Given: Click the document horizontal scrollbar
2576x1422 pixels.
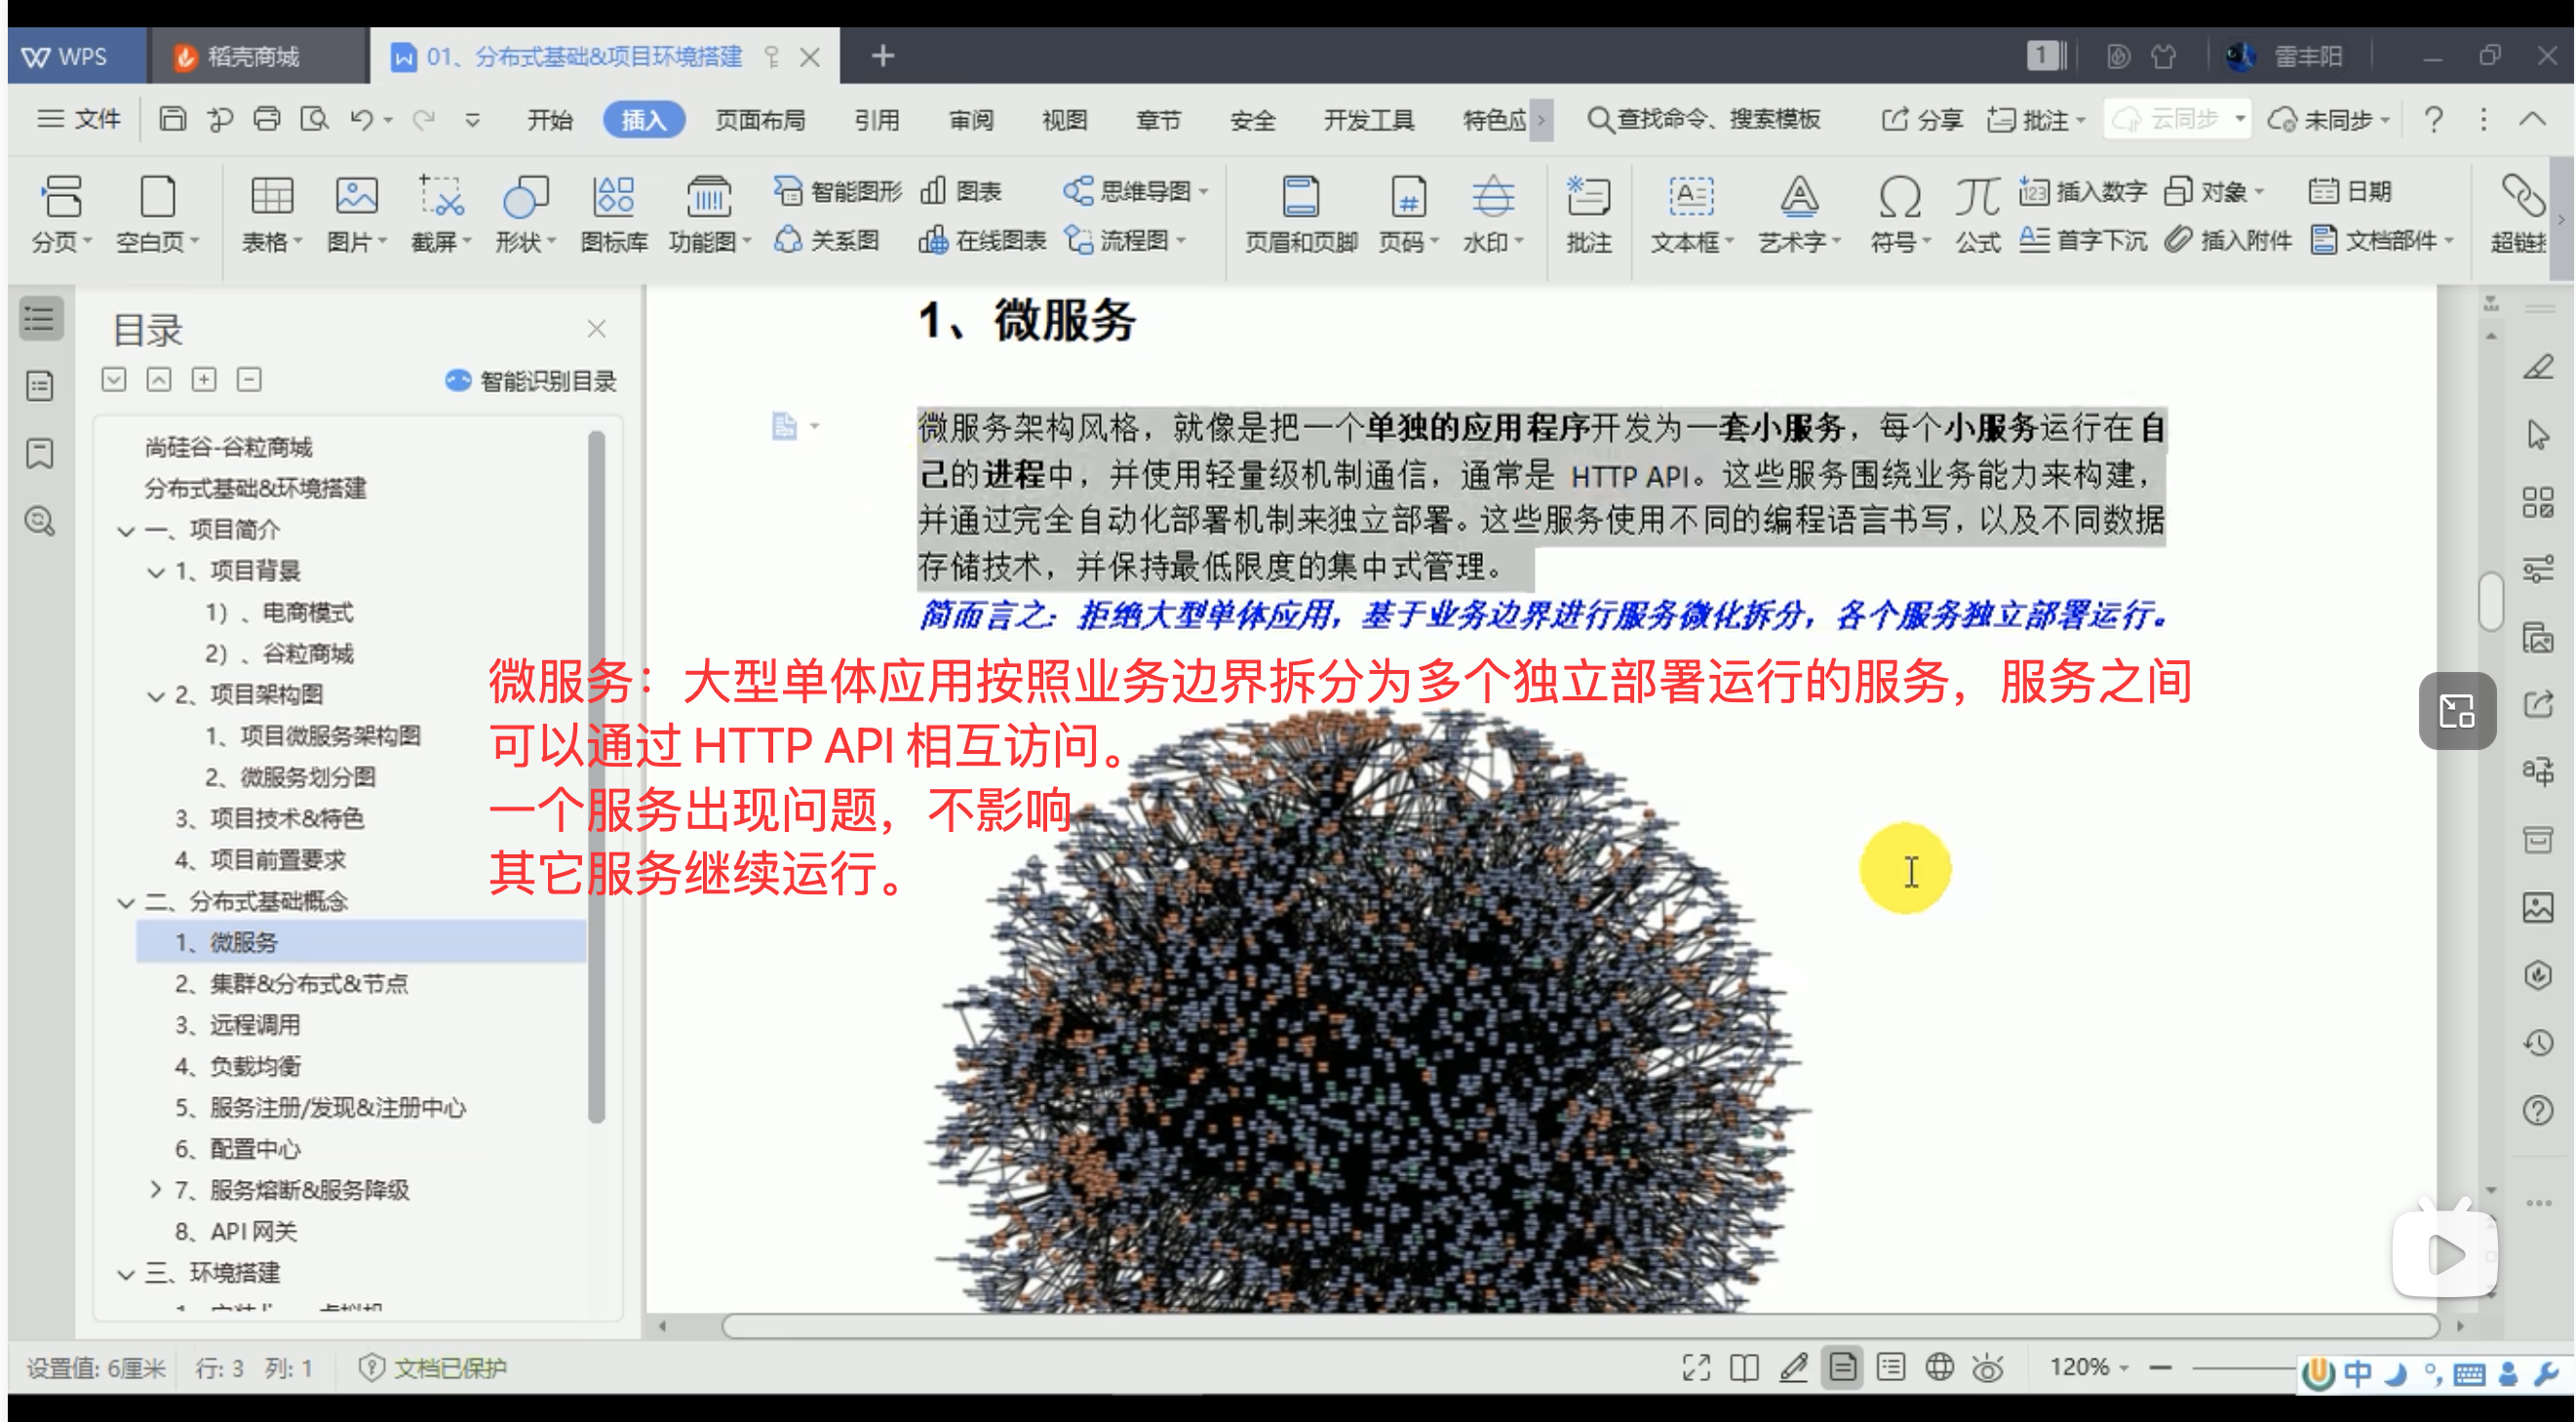Looking at the screenshot, I should click(x=1580, y=1326).
